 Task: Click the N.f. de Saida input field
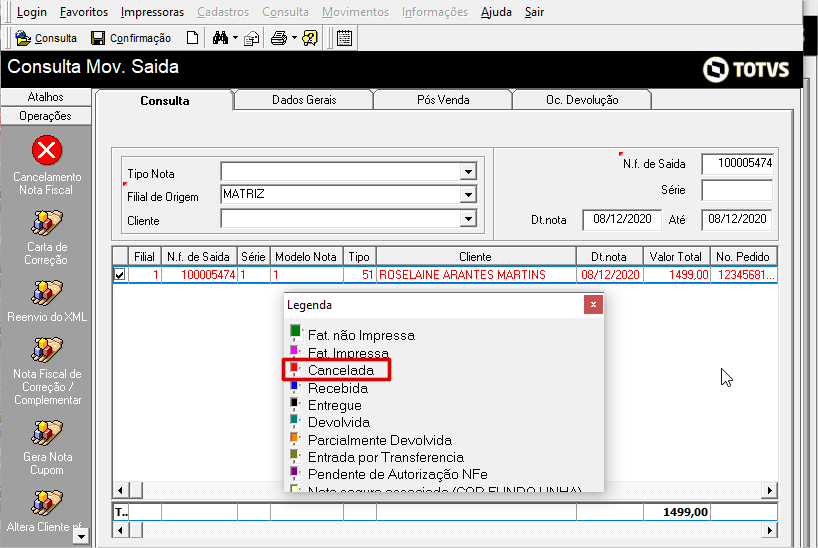tap(737, 163)
